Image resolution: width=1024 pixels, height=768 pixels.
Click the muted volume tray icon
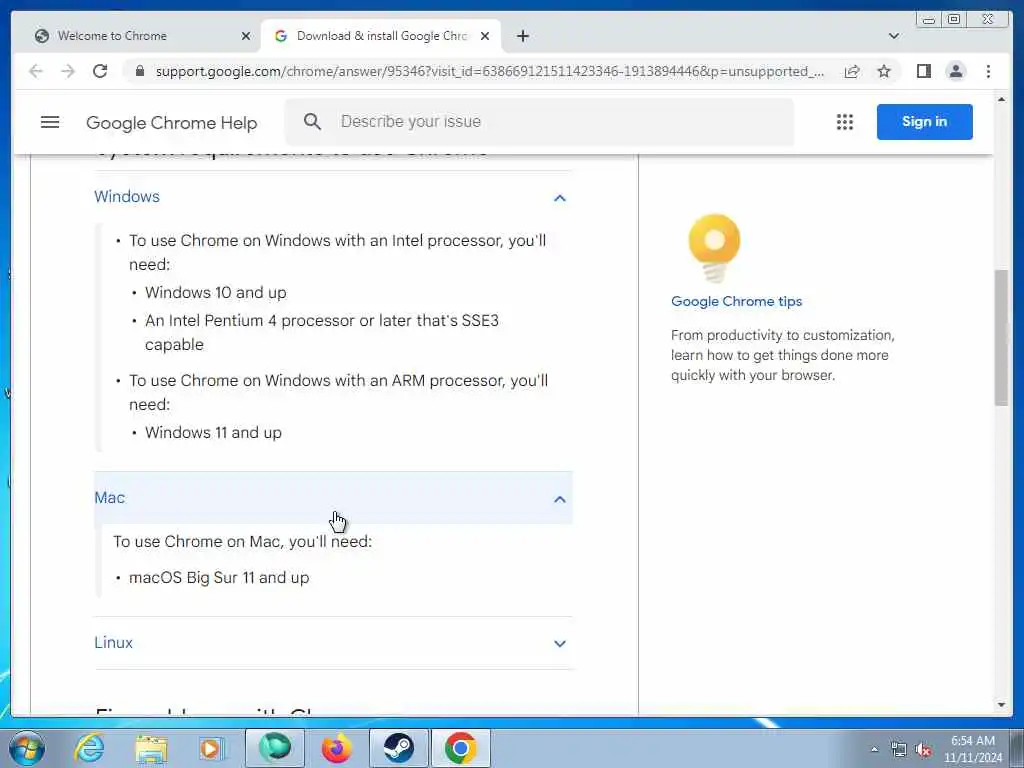pyautogui.click(x=923, y=750)
